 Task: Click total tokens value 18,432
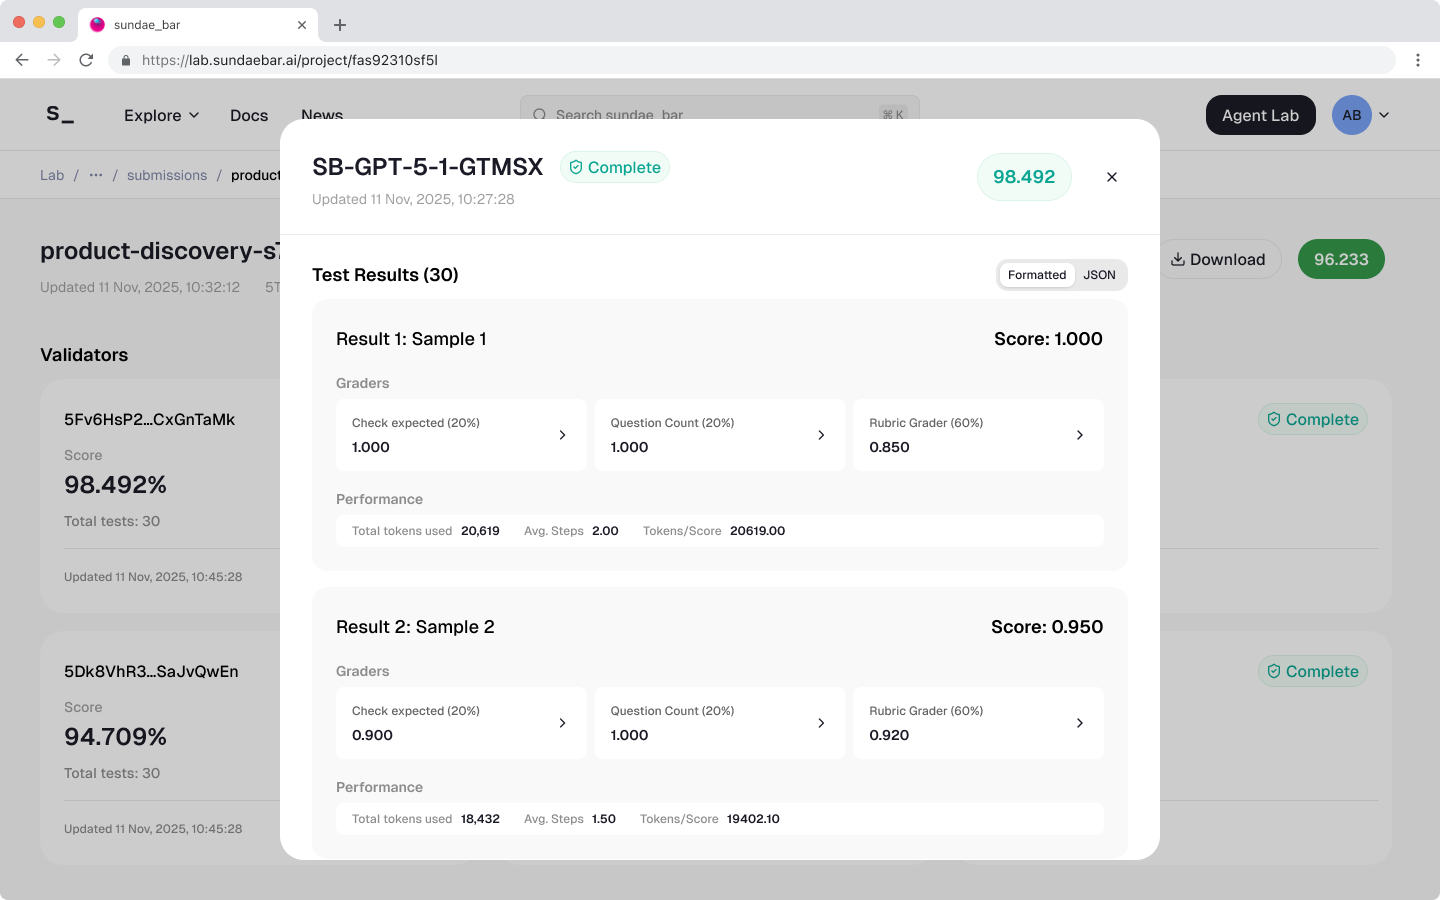tap(480, 819)
